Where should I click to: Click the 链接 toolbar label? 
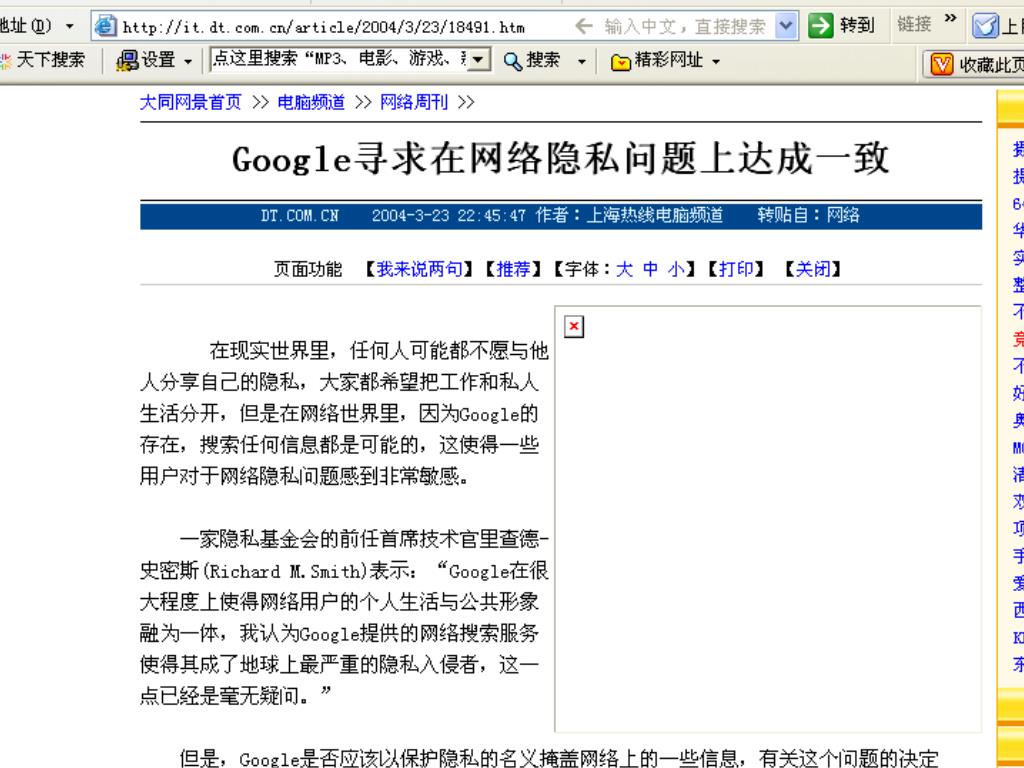[914, 25]
